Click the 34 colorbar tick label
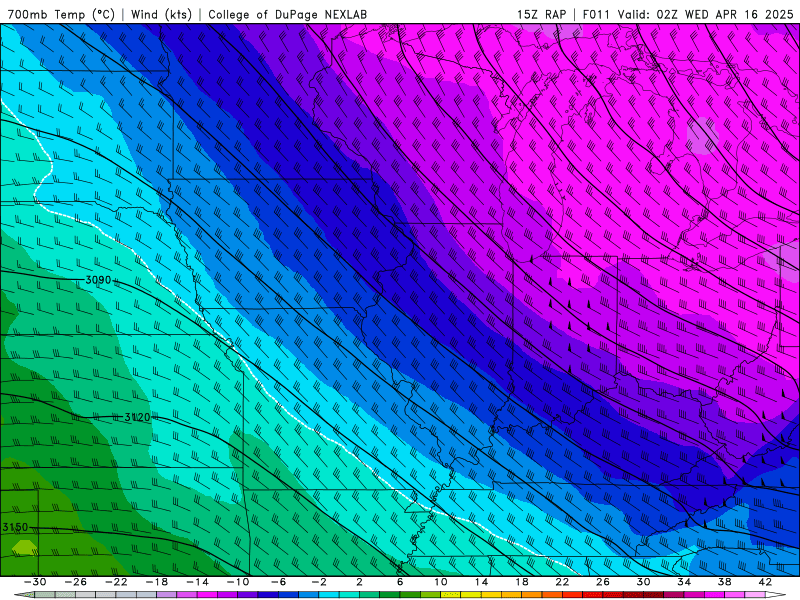This screenshot has width=800, height=600. click(x=684, y=582)
